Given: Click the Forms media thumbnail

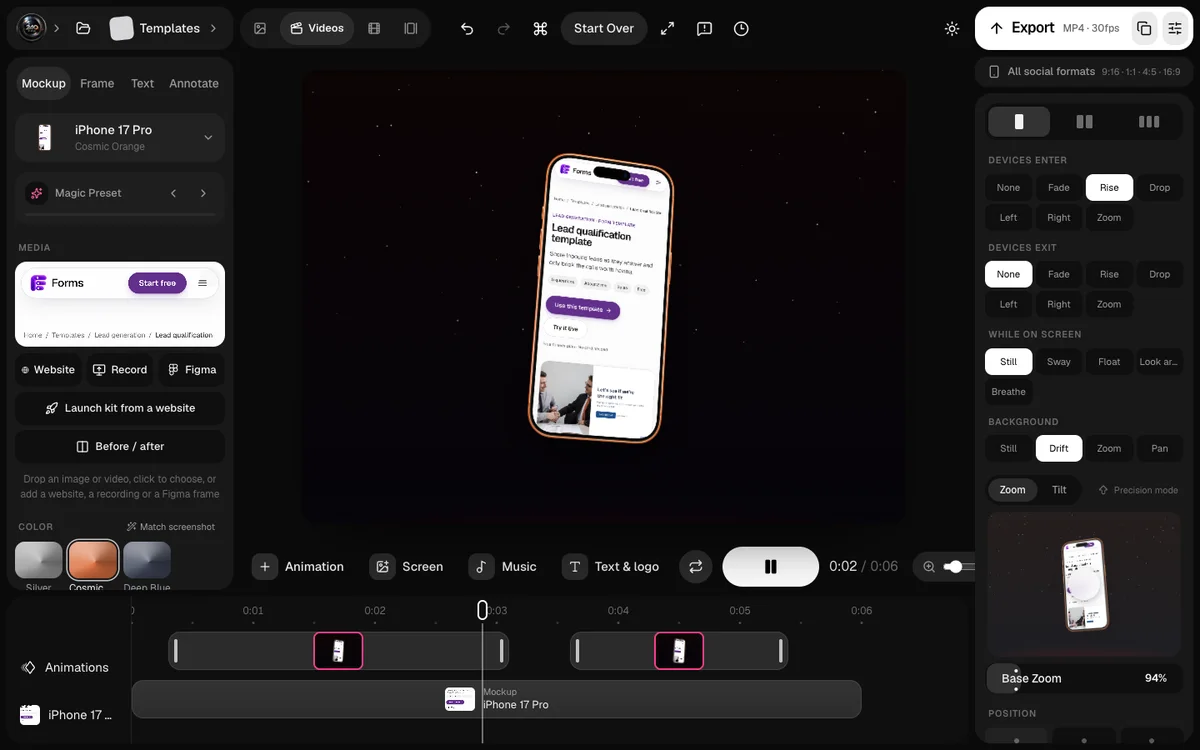Looking at the screenshot, I should (120, 304).
